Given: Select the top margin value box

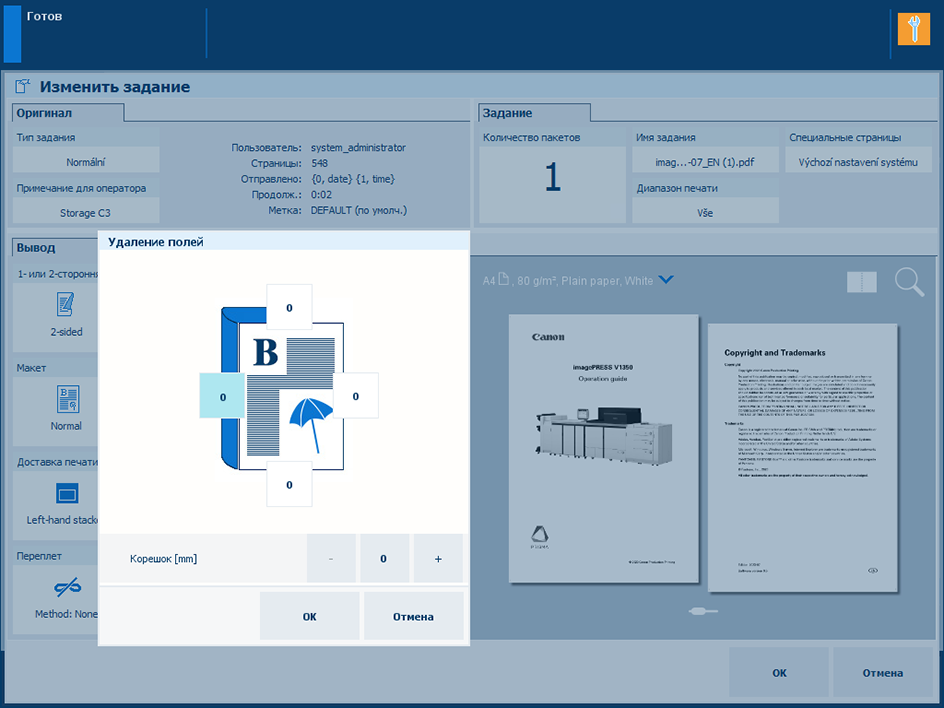Looking at the screenshot, I should click(289, 307).
